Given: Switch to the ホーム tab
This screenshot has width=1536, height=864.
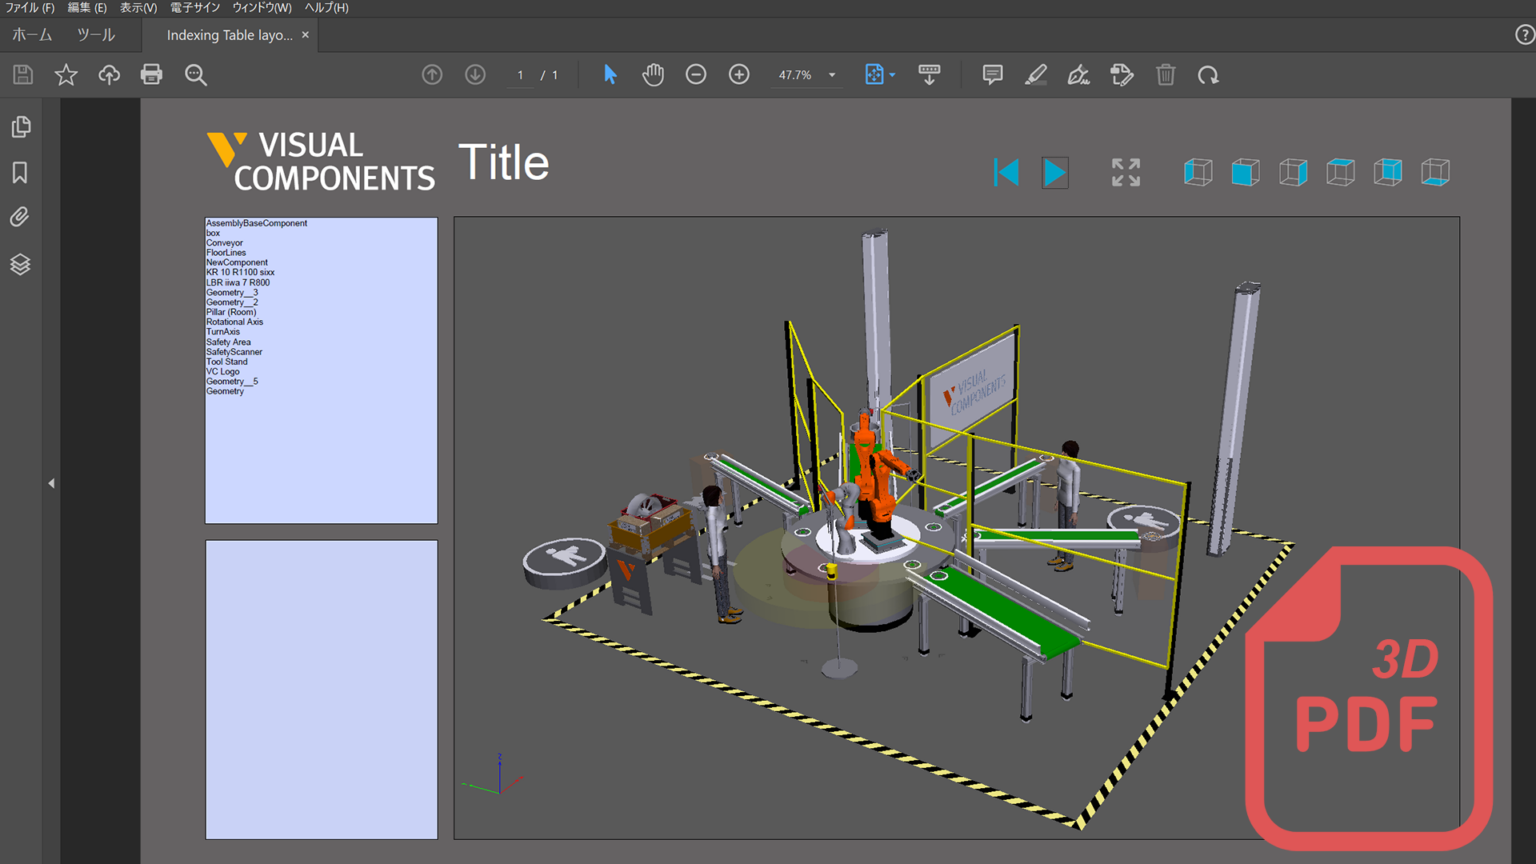Looking at the screenshot, I should pos(31,34).
